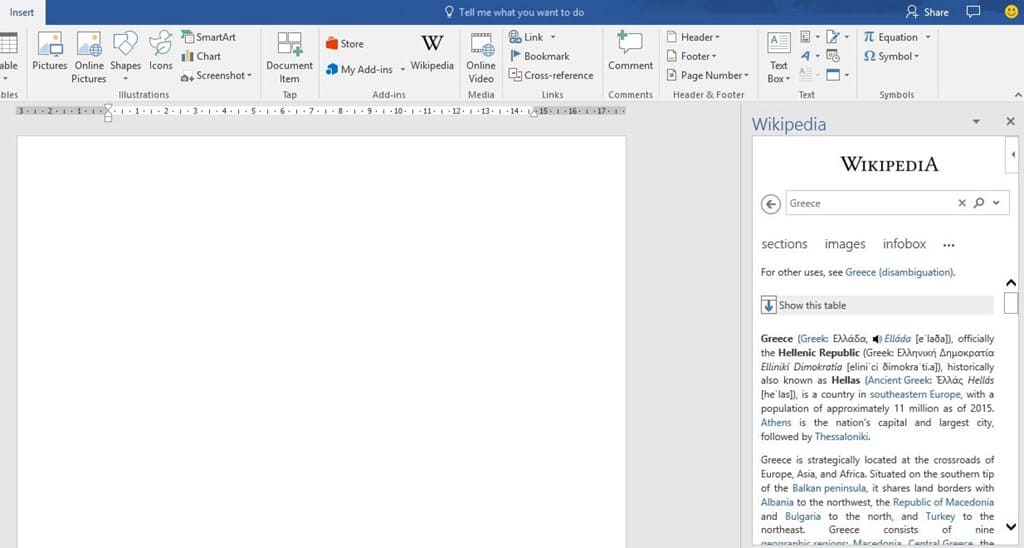Open the Albania link
This screenshot has height=548, width=1024.
[x=777, y=502]
